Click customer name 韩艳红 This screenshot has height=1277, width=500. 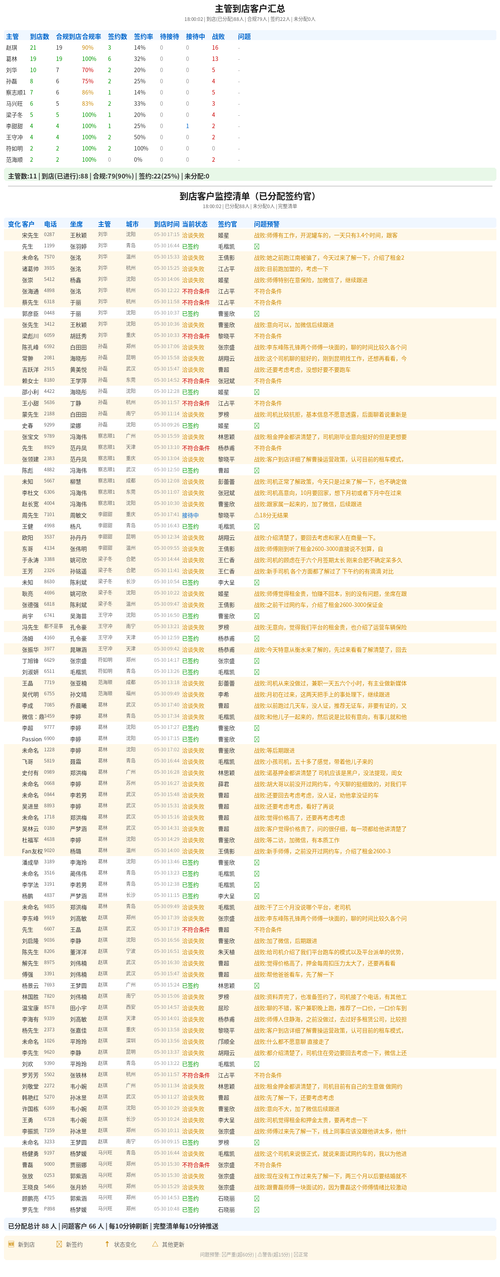(x=30, y=1096)
